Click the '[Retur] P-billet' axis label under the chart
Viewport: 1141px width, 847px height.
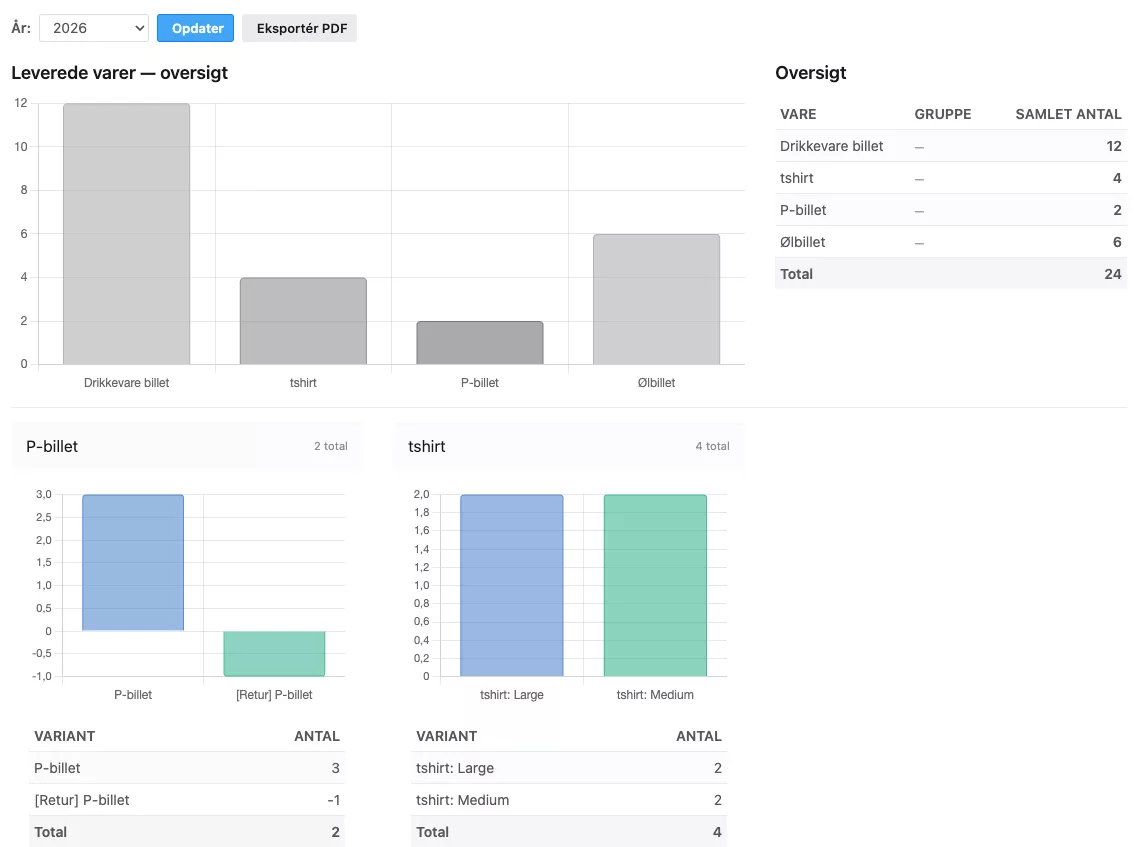coord(274,695)
